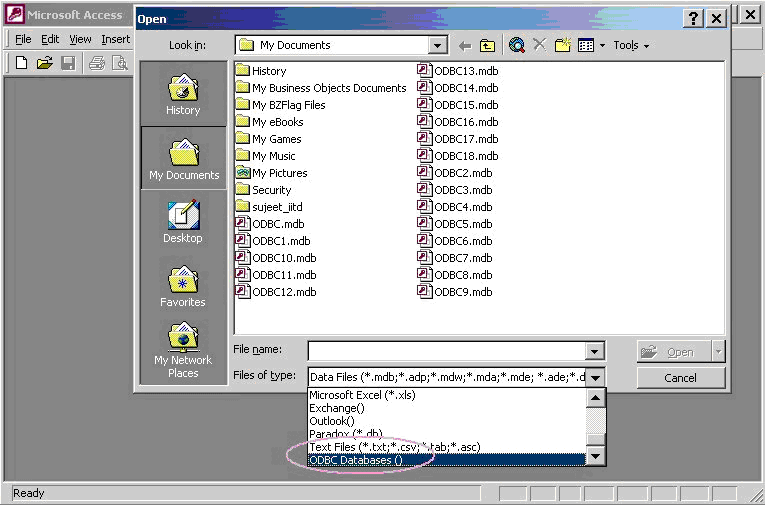Open History in places bar
This screenshot has width=765, height=505.
183,94
